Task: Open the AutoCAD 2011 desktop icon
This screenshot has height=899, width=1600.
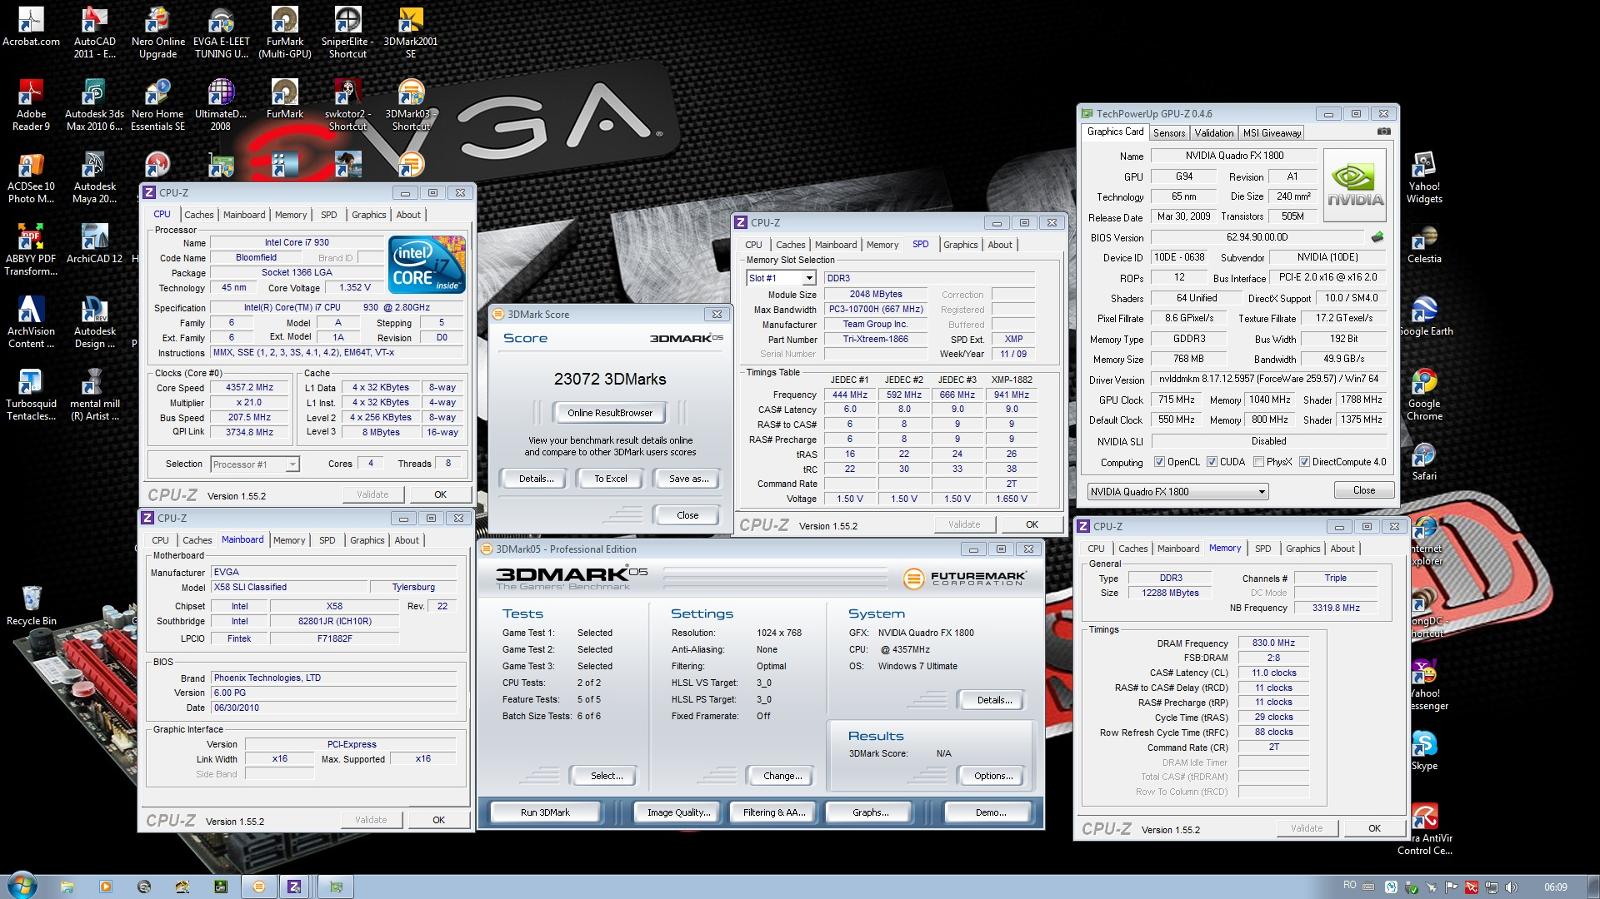Action: [95, 33]
